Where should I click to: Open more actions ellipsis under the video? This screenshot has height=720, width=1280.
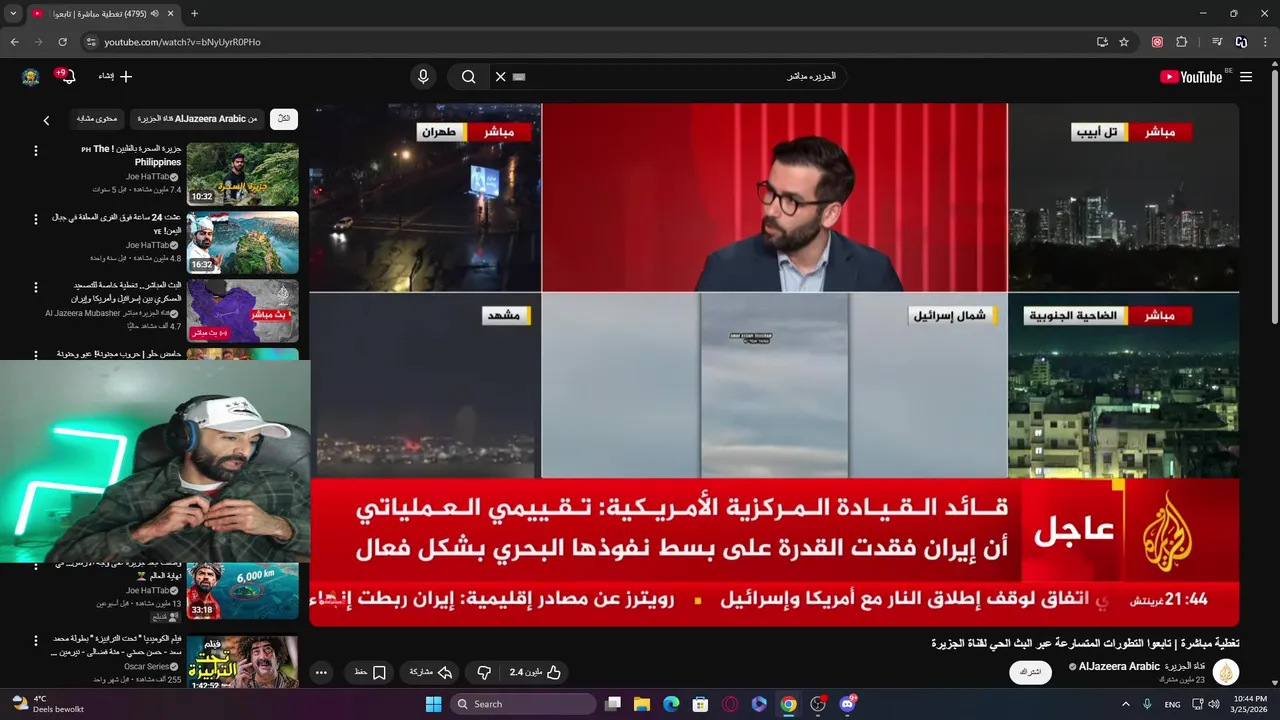tap(321, 673)
